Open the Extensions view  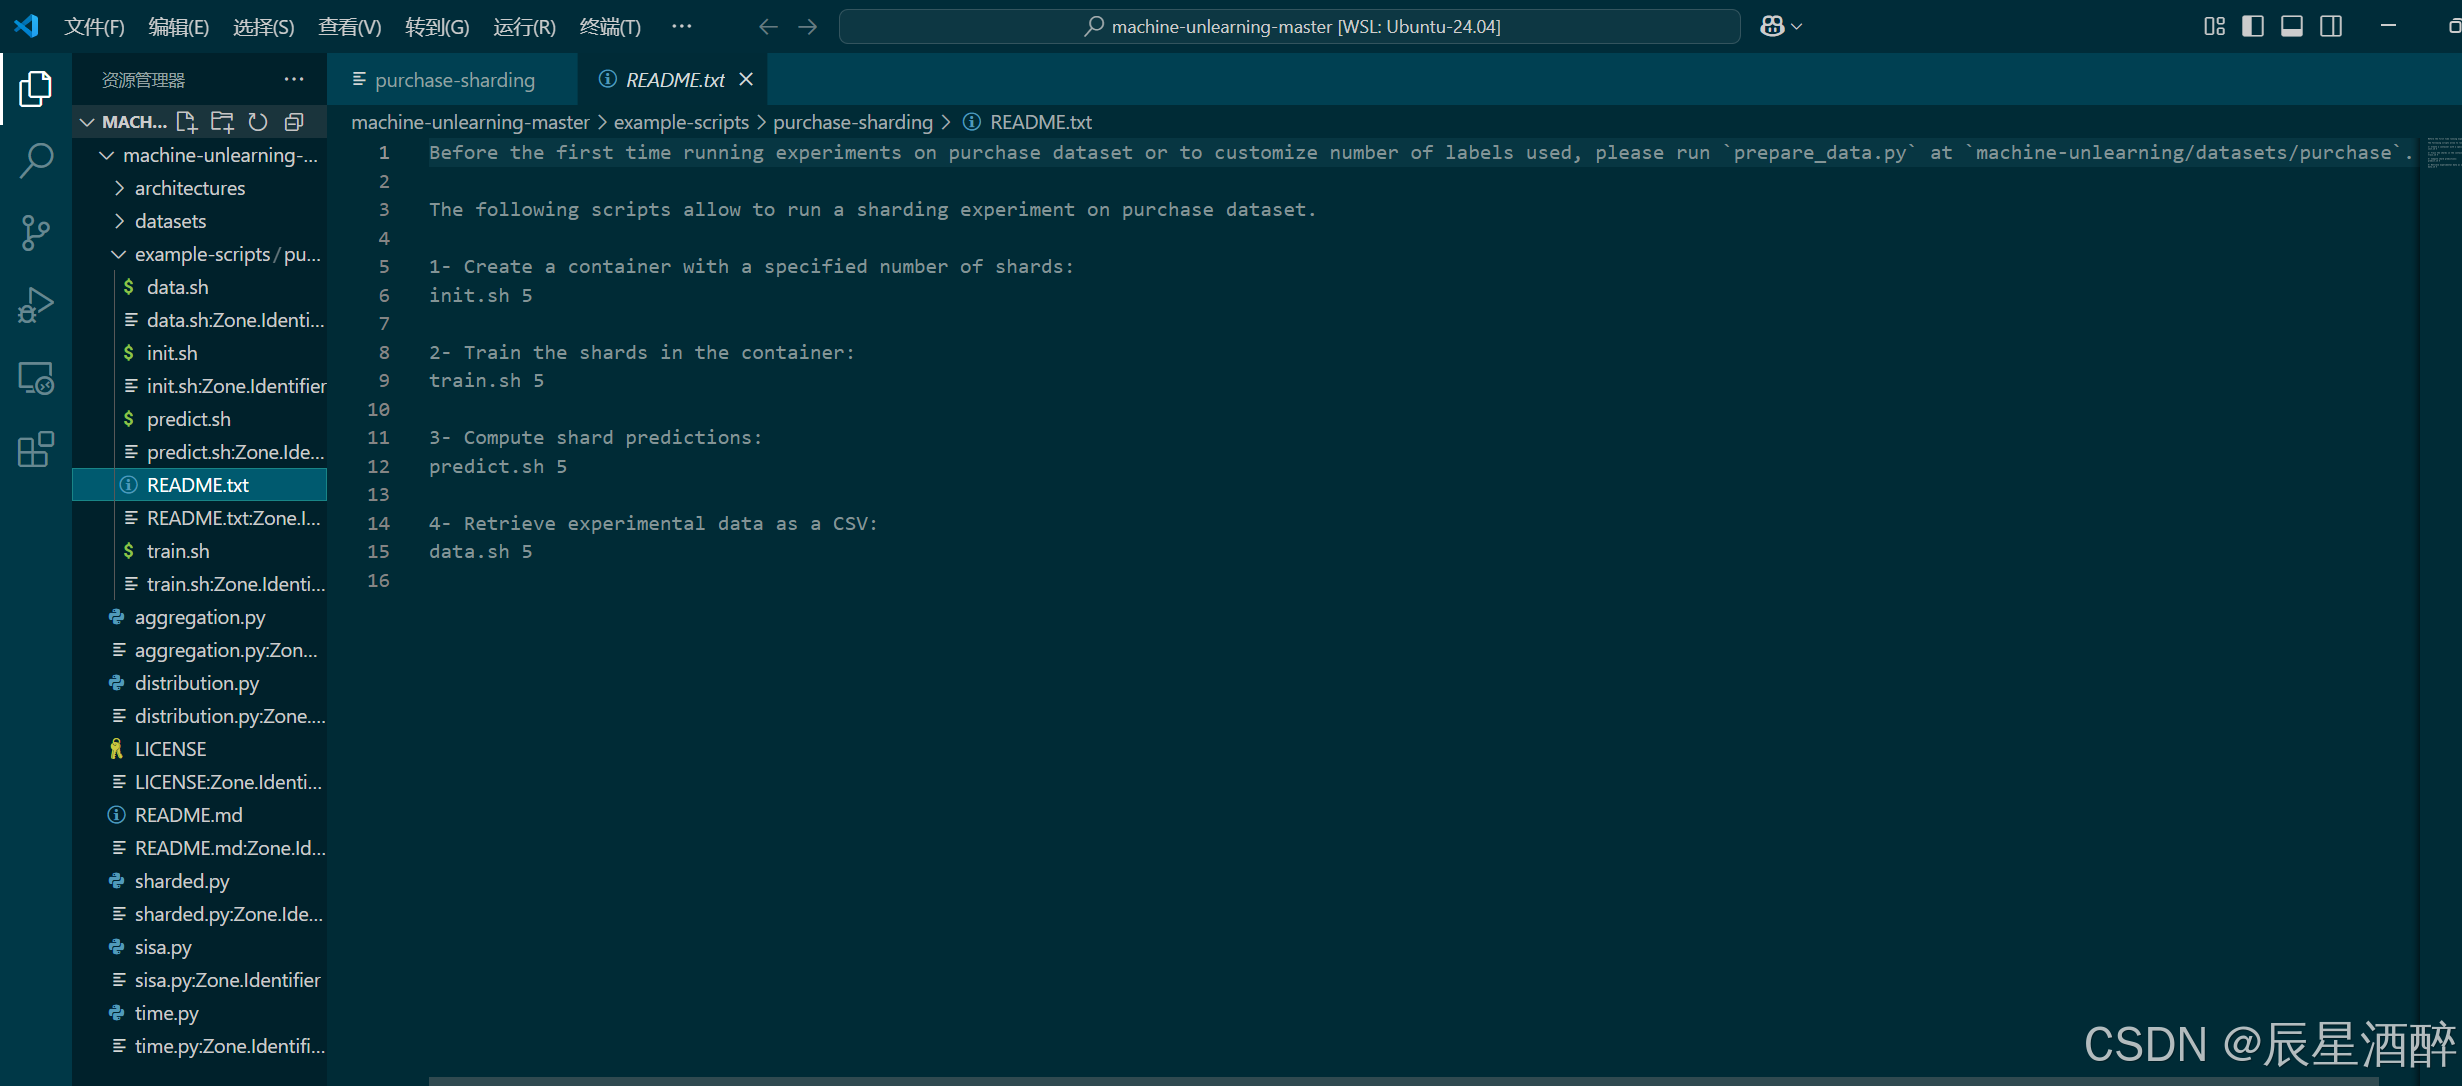[36, 450]
